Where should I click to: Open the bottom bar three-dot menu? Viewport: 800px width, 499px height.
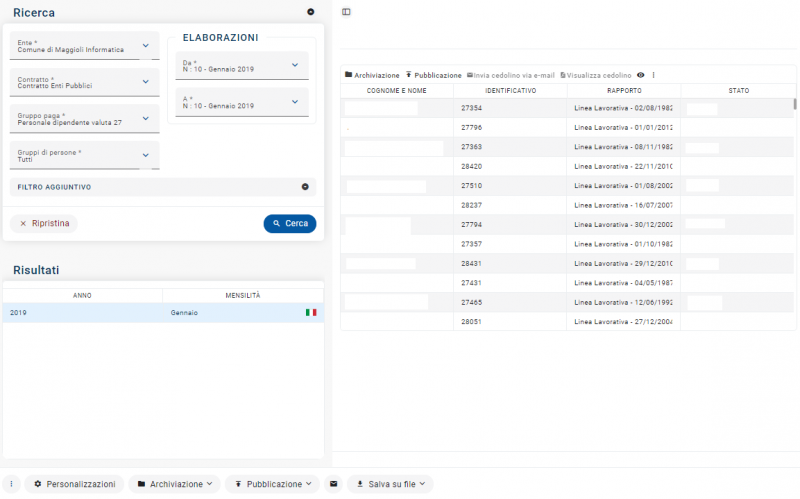coord(11,484)
